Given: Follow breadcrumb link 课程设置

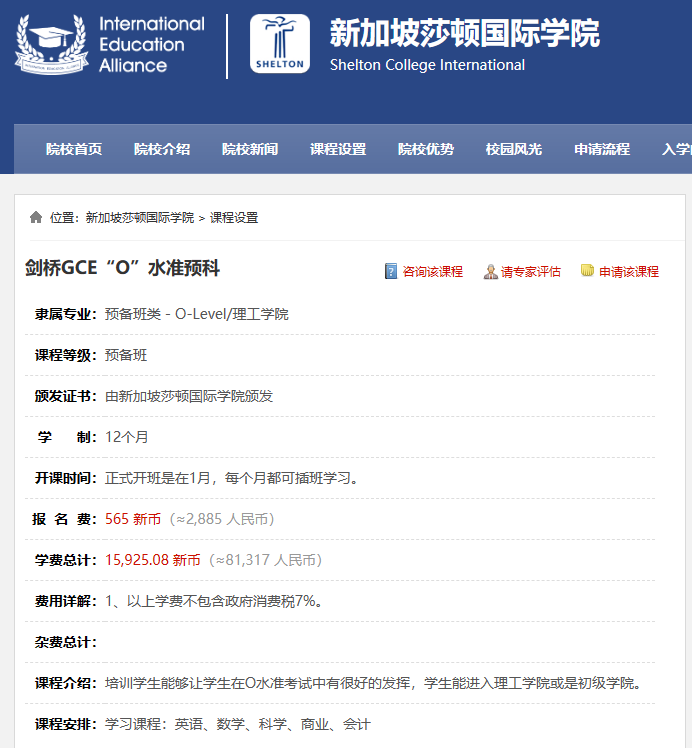Looking at the screenshot, I should 234,218.
